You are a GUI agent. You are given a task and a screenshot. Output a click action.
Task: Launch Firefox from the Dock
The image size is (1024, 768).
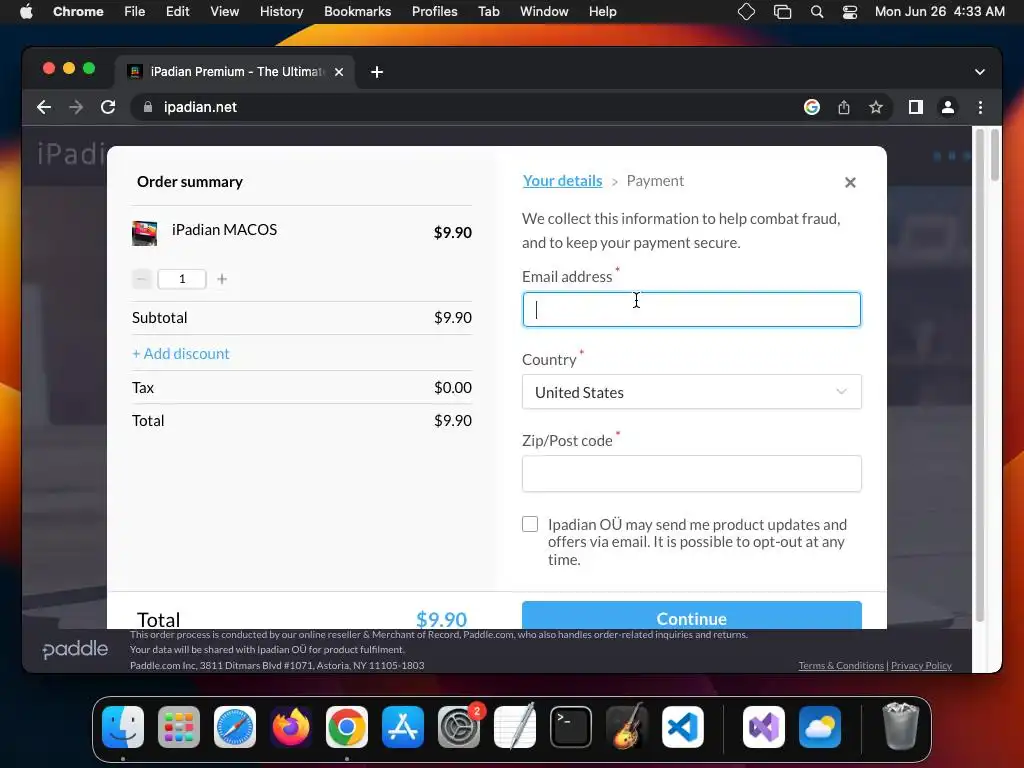click(x=291, y=727)
